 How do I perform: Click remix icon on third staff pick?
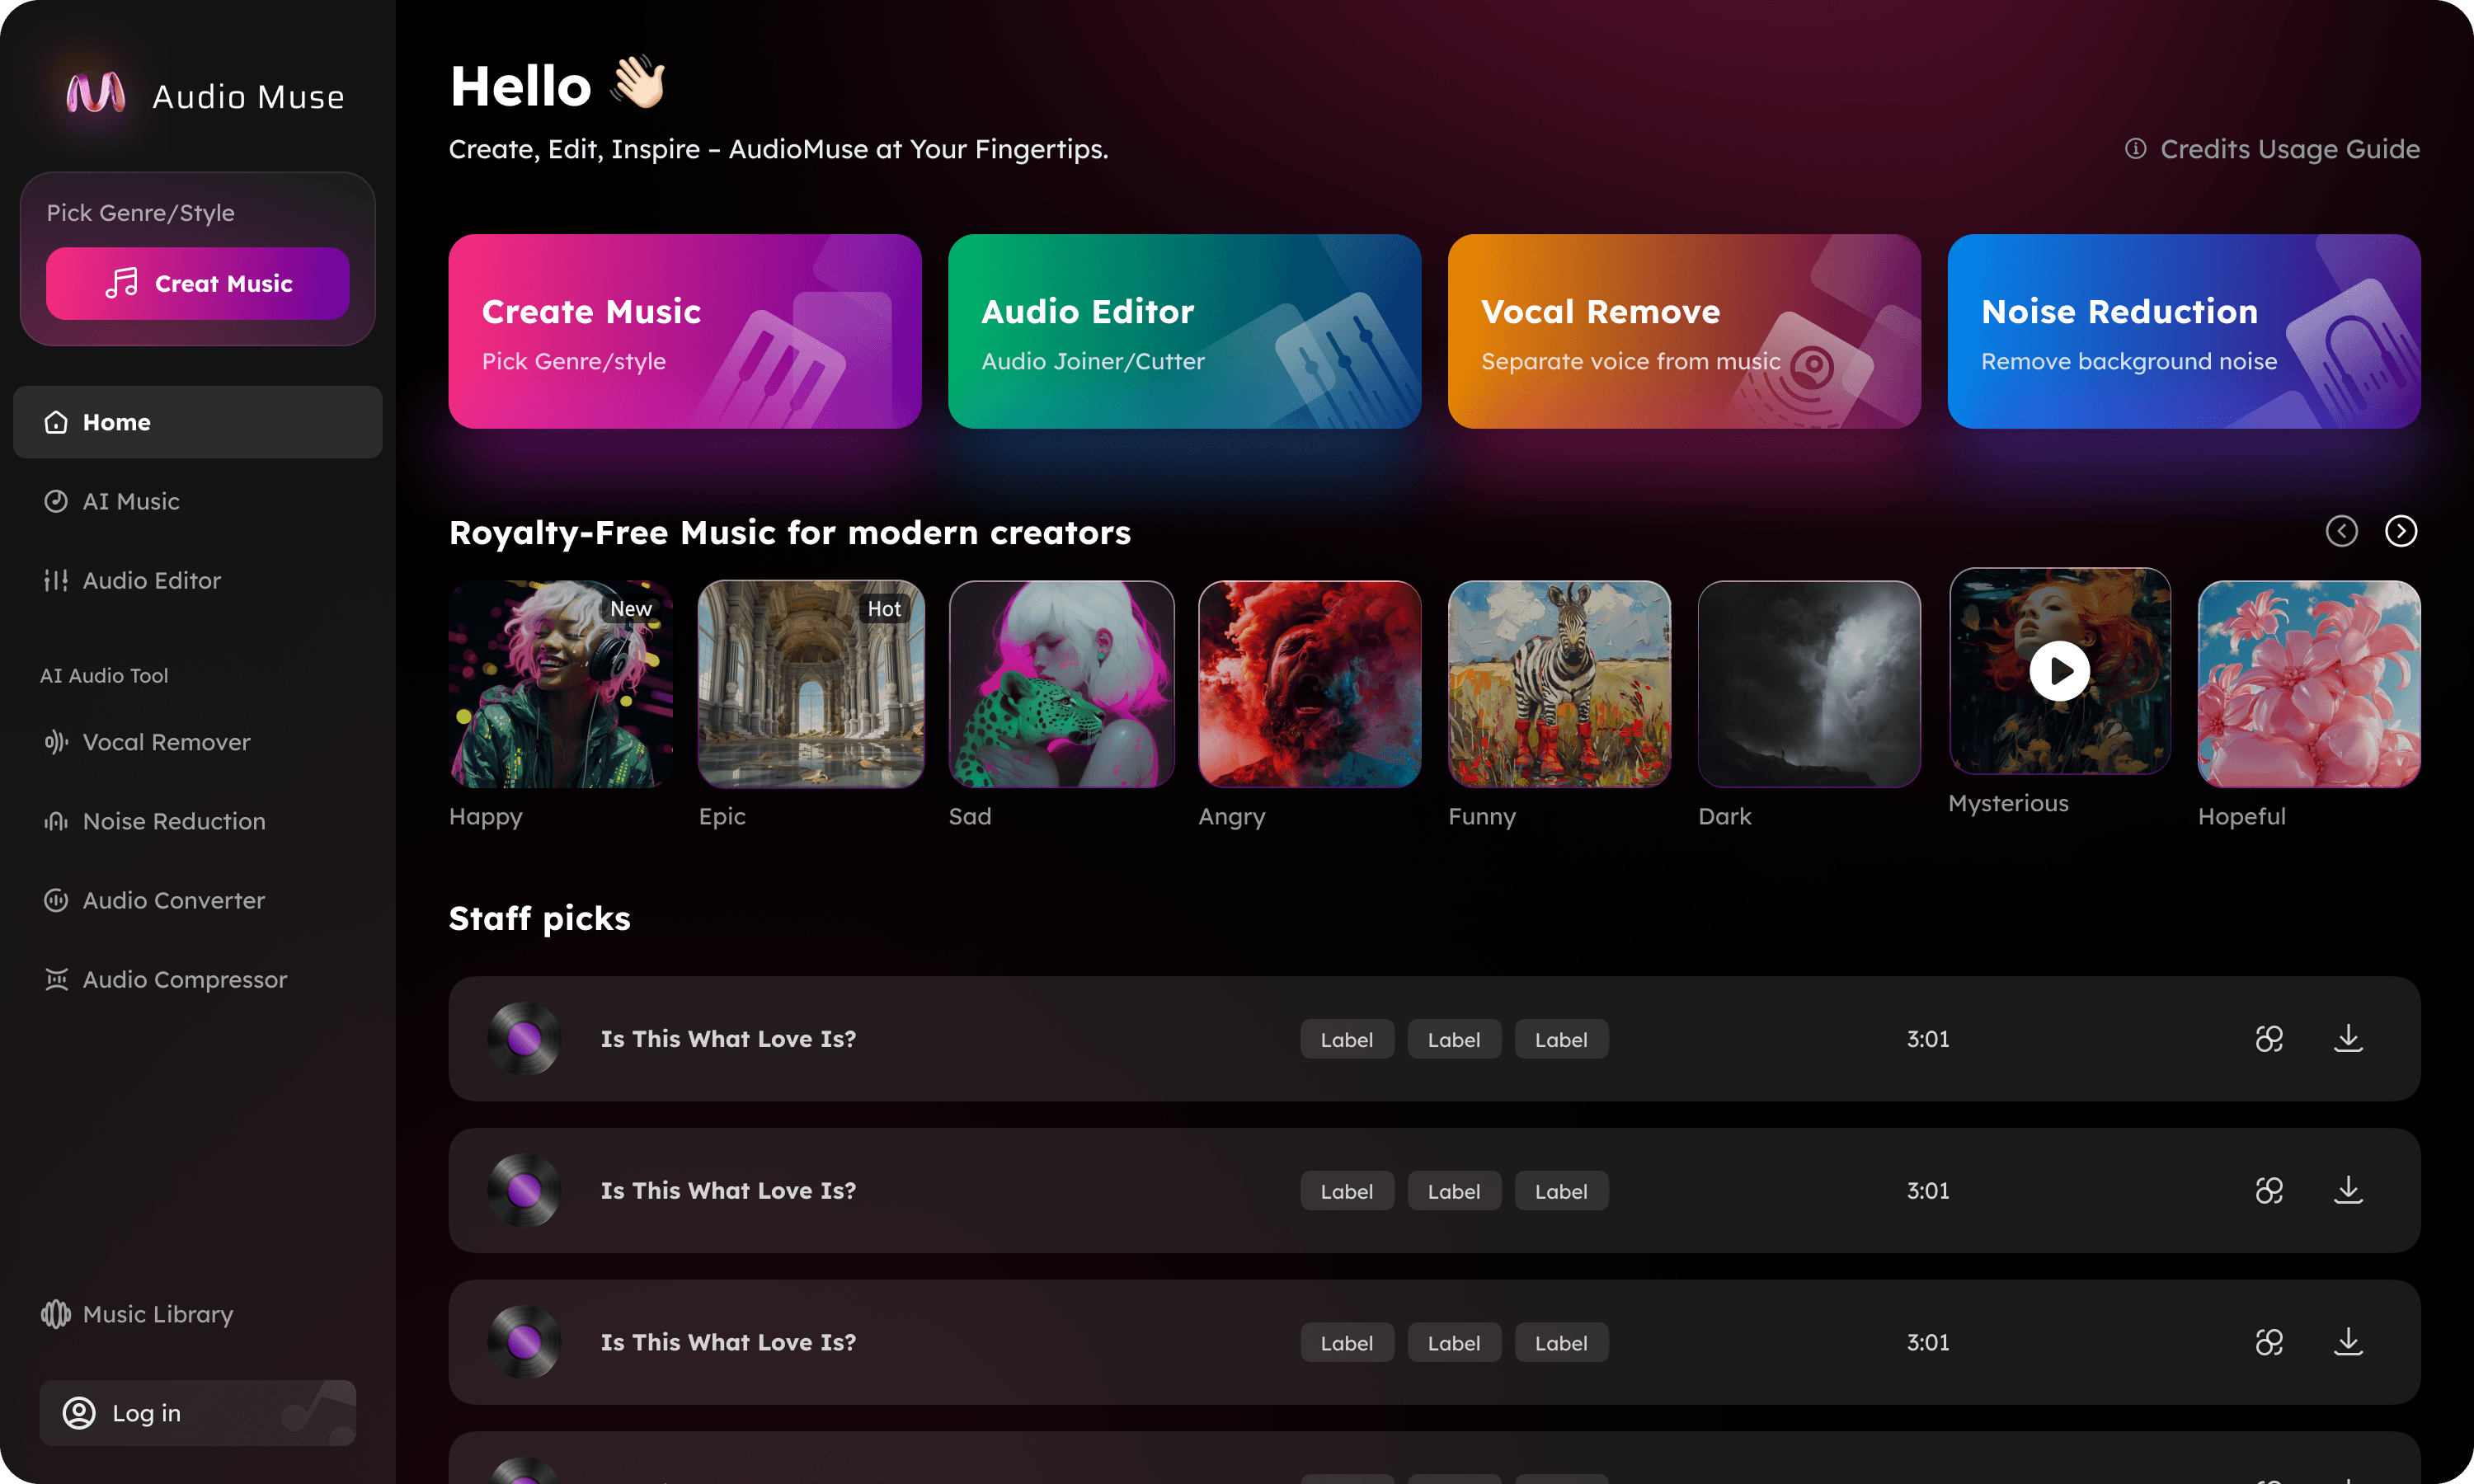tap(2269, 1342)
